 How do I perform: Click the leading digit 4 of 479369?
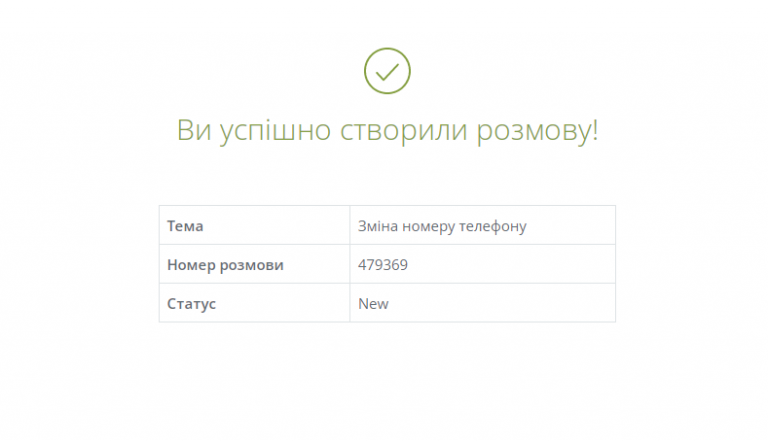click(x=362, y=265)
